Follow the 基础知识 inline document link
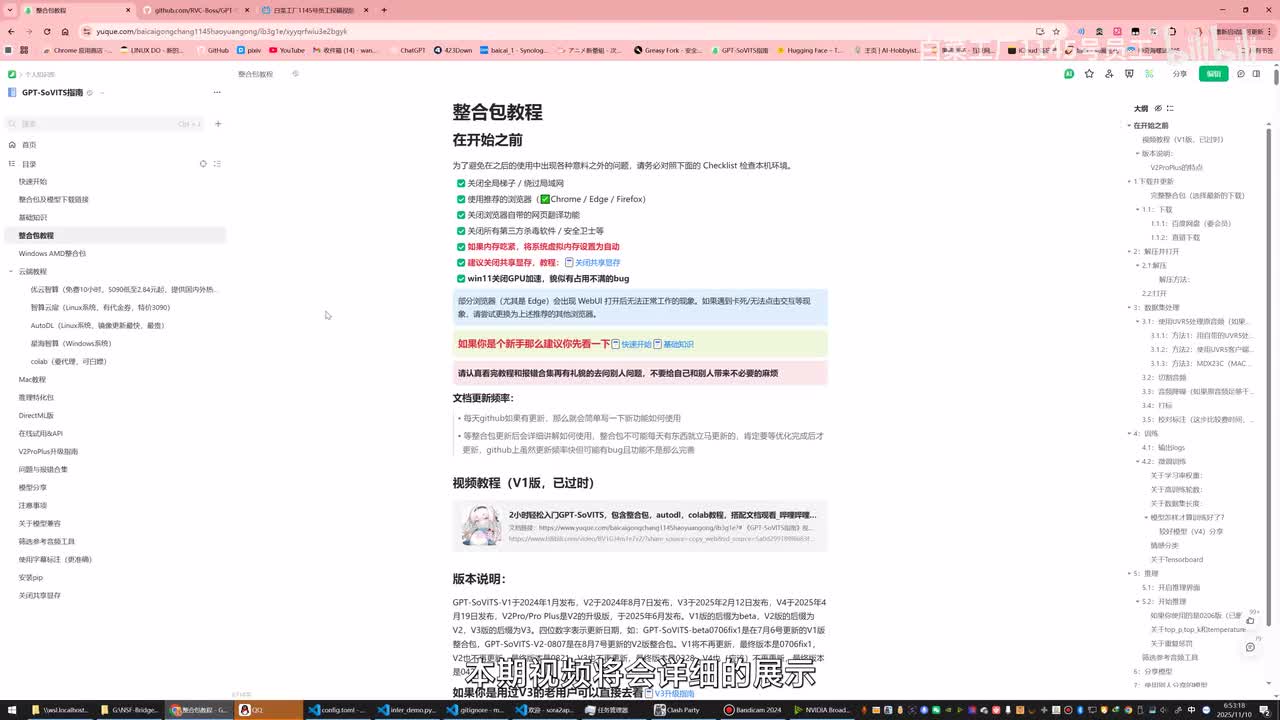 pyautogui.click(x=674, y=344)
